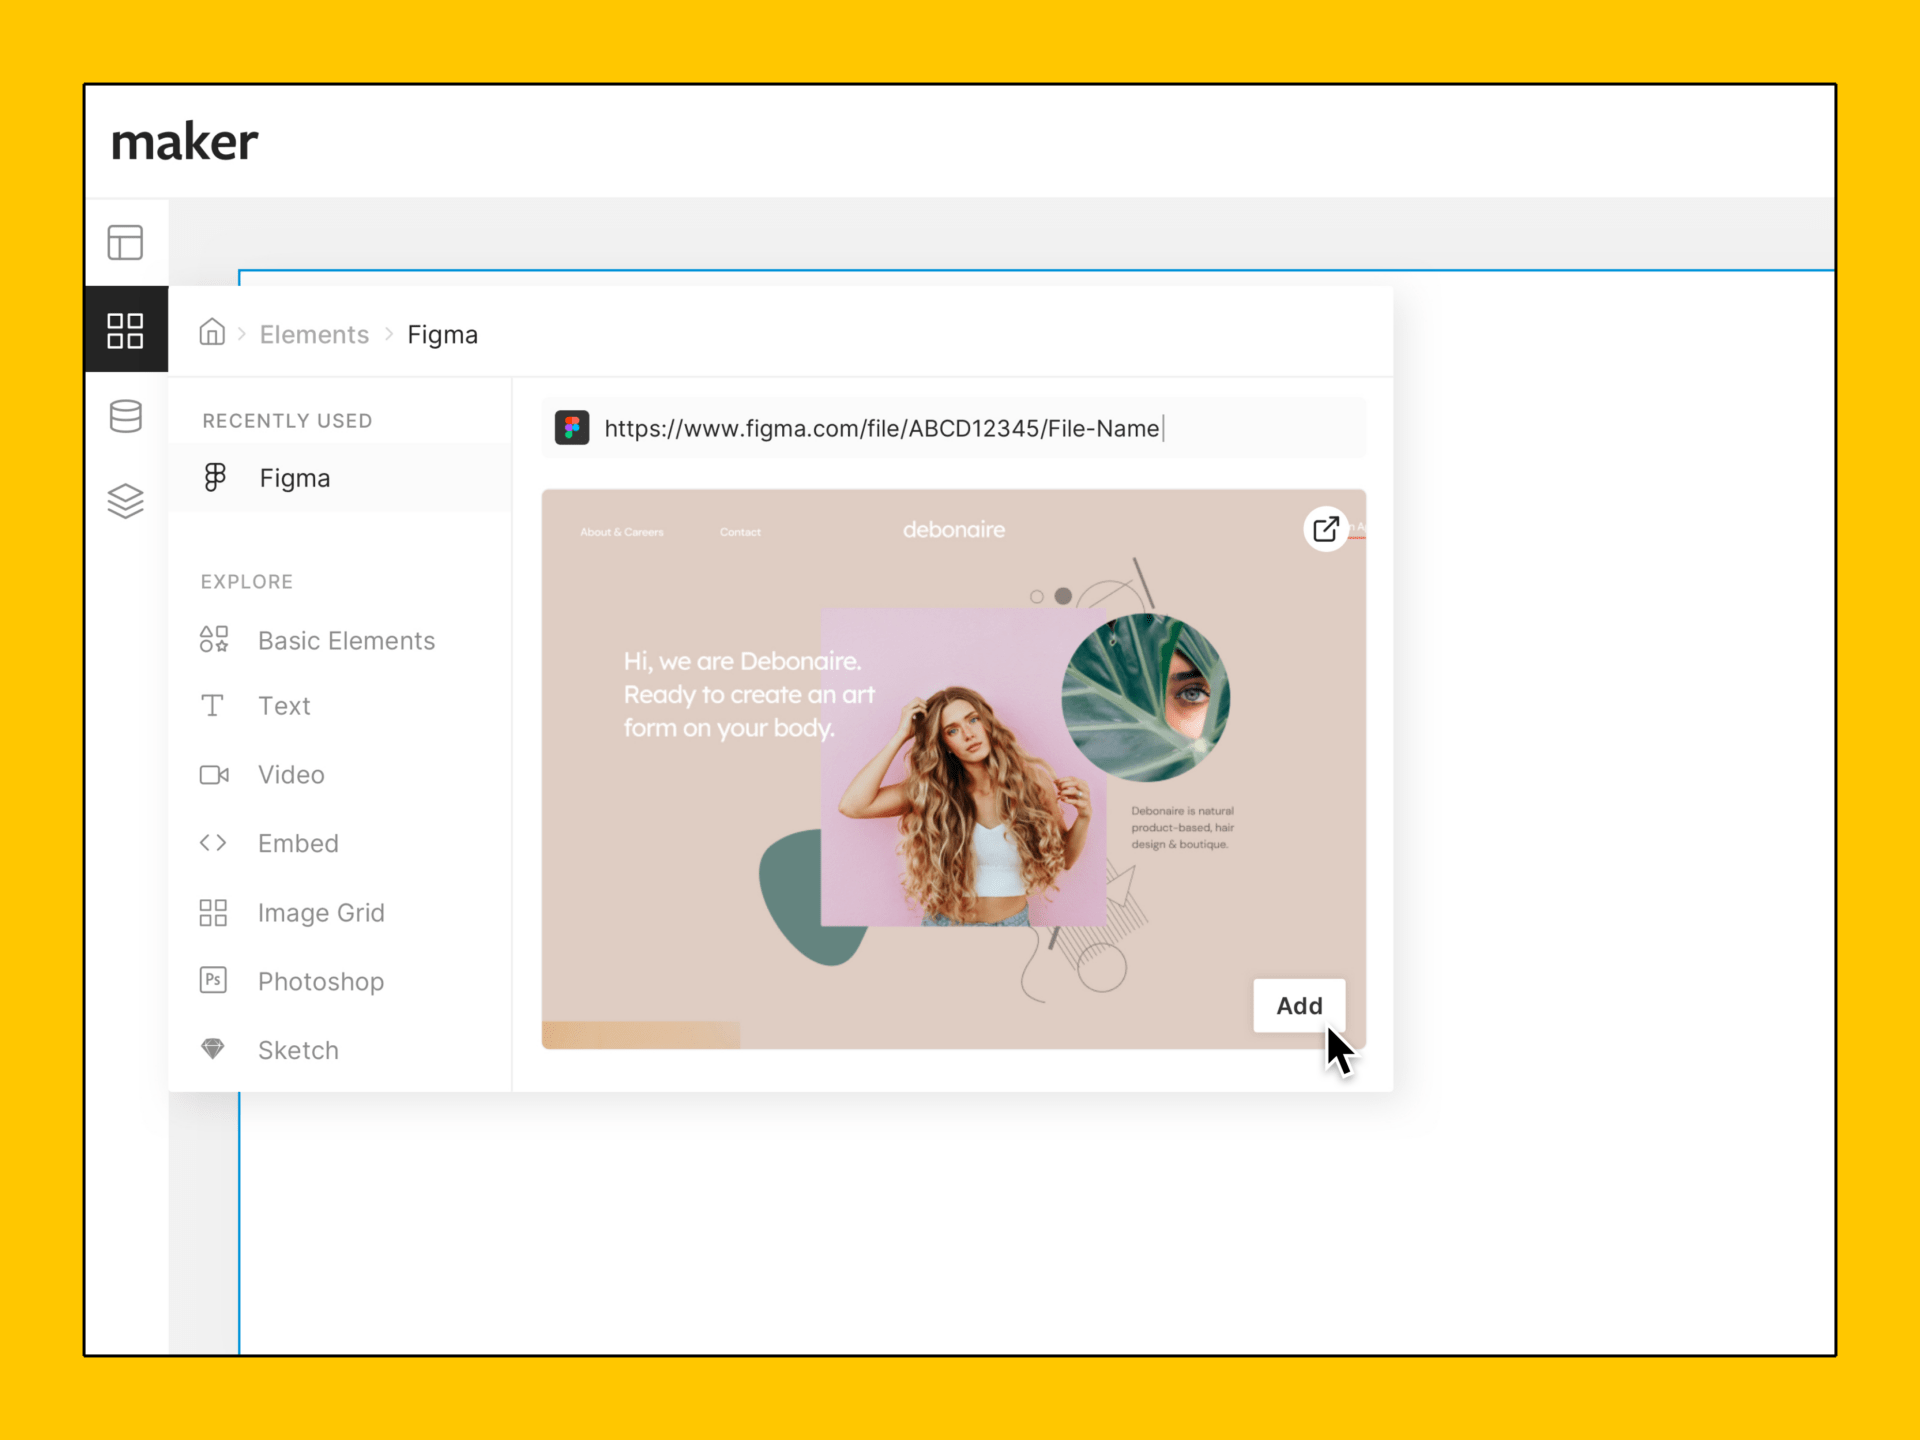The height and width of the screenshot is (1440, 1920).
Task: Select Basic Elements in the Explore list
Action: click(346, 640)
